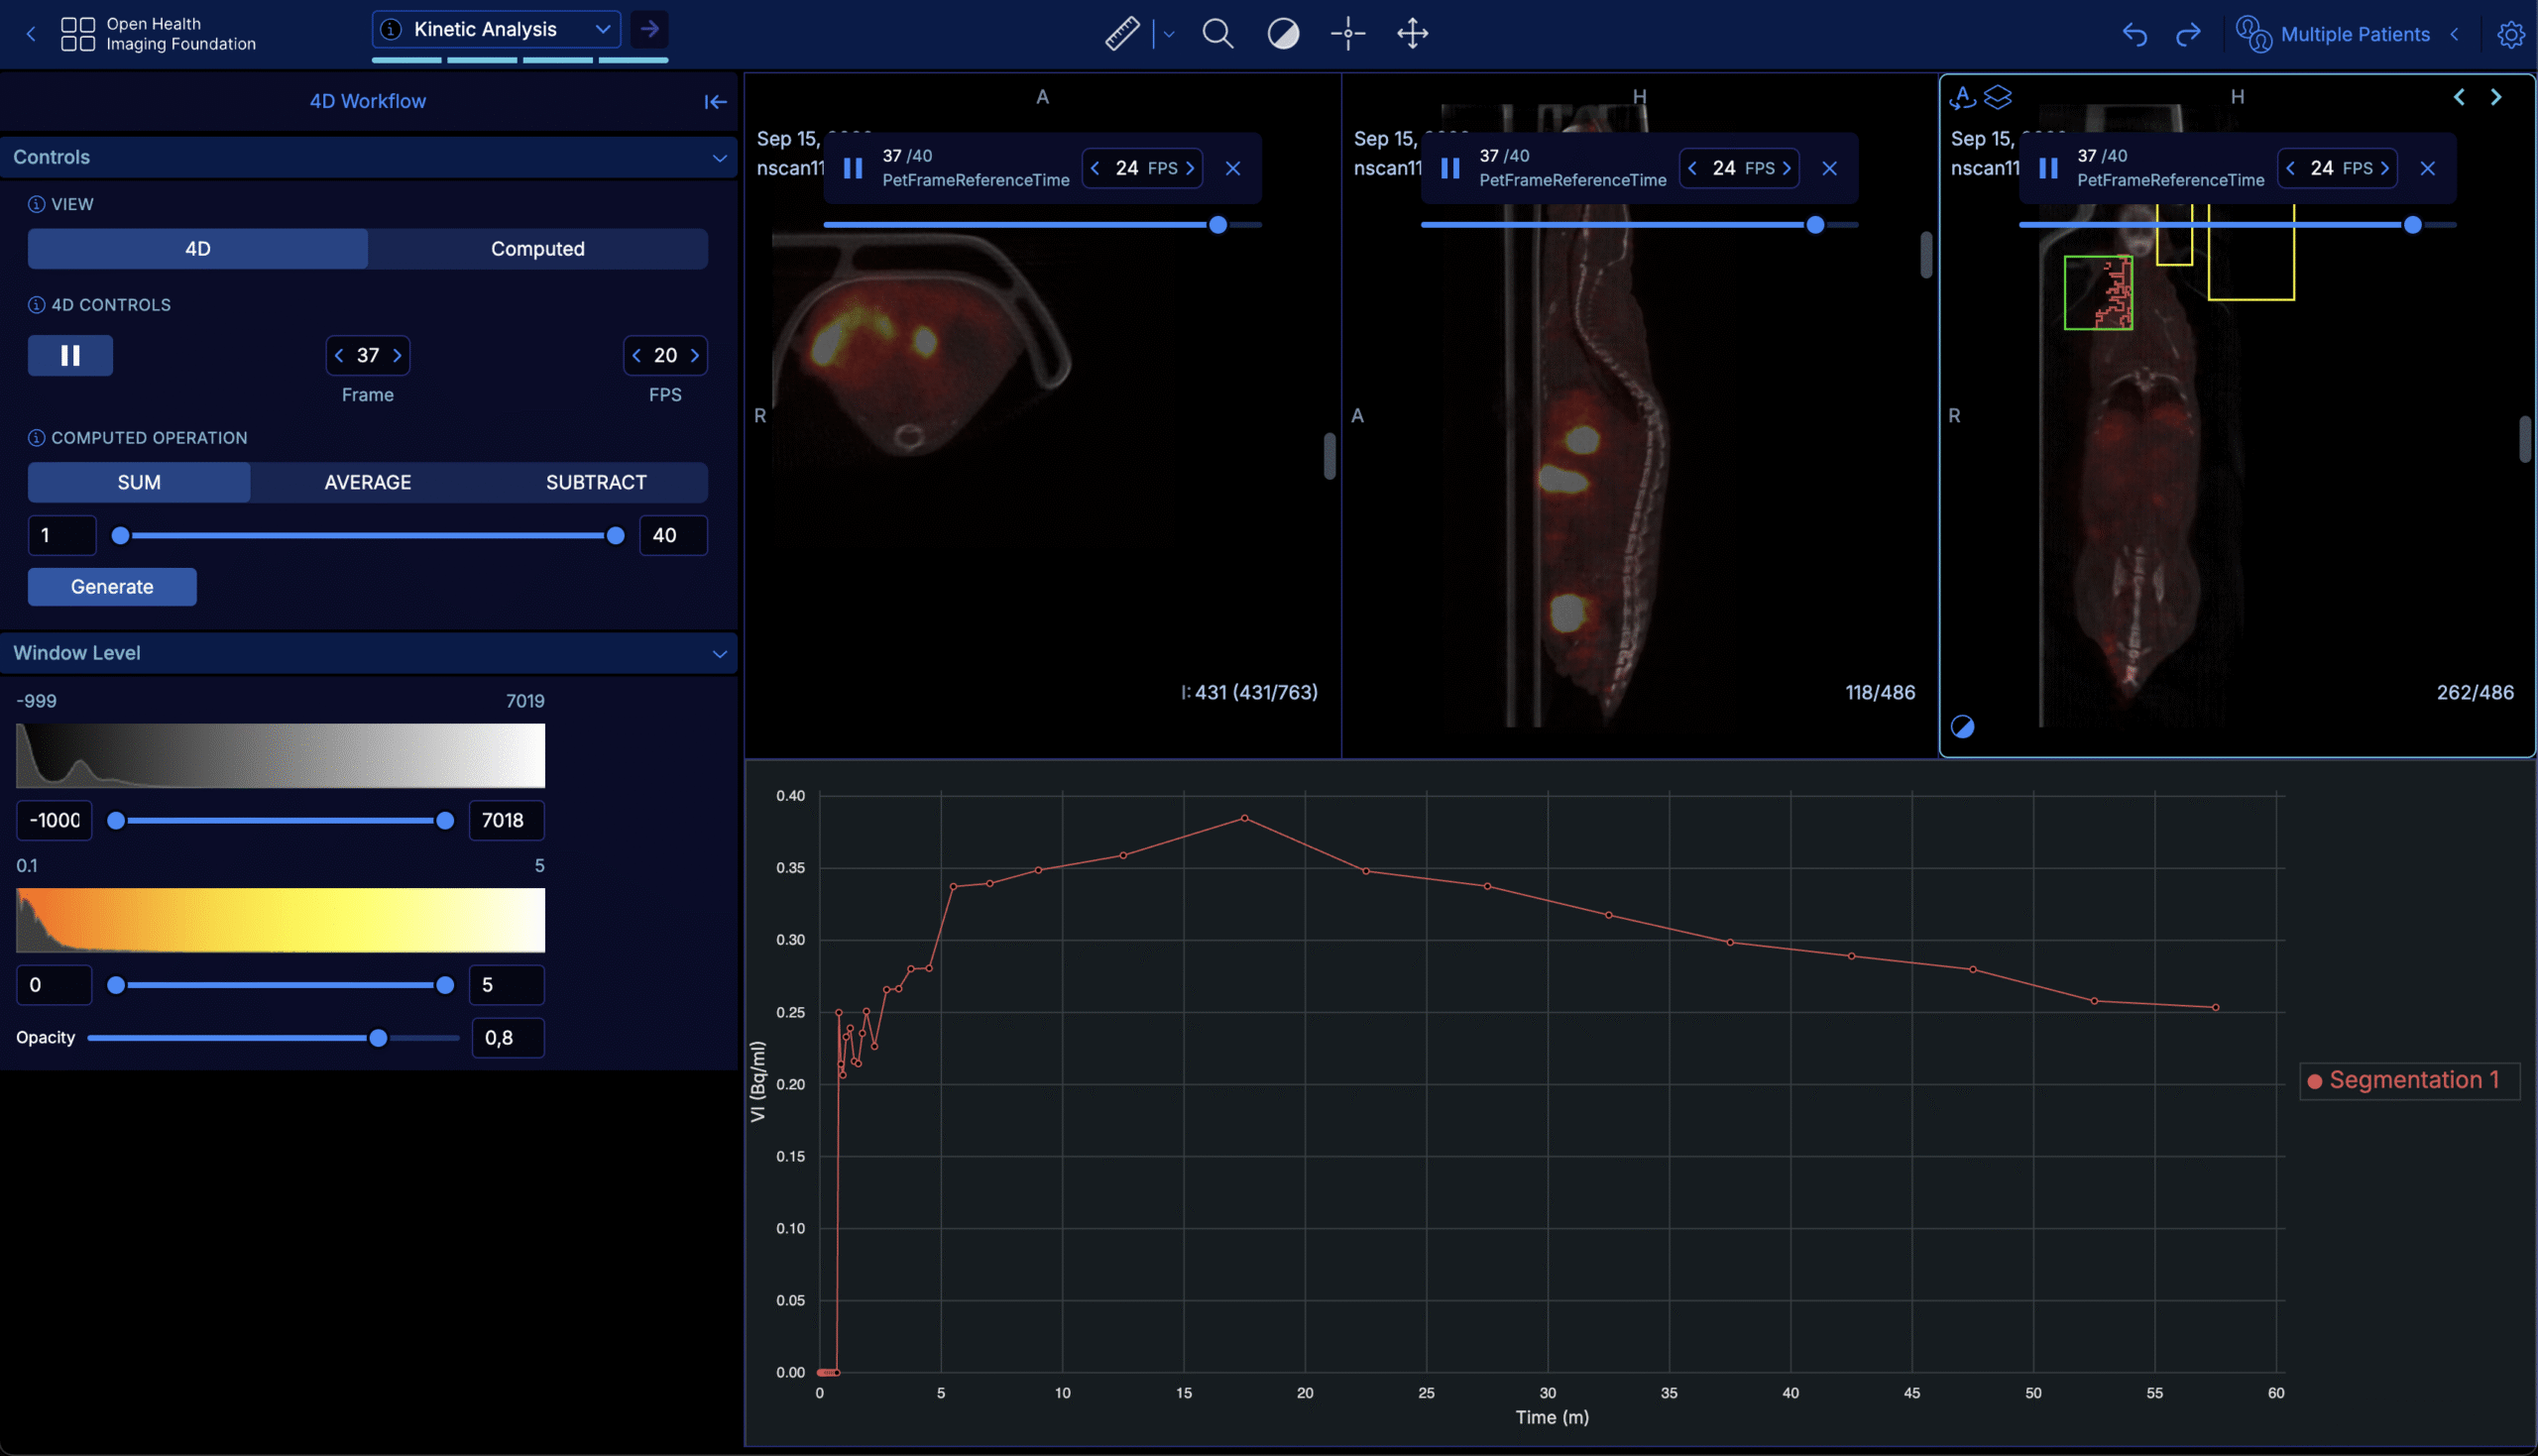Select AVERAGE as the computed operation
This screenshot has height=1456, width=2538.
coord(367,482)
